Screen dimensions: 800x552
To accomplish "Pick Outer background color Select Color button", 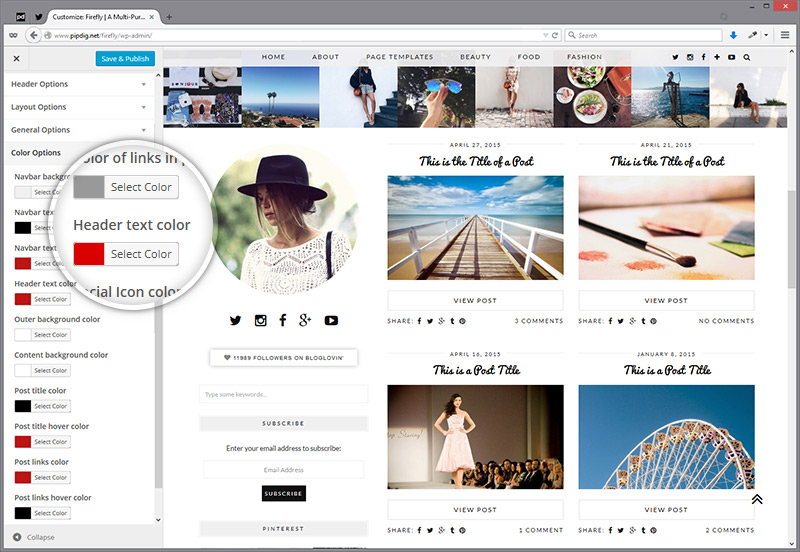I will coord(51,335).
